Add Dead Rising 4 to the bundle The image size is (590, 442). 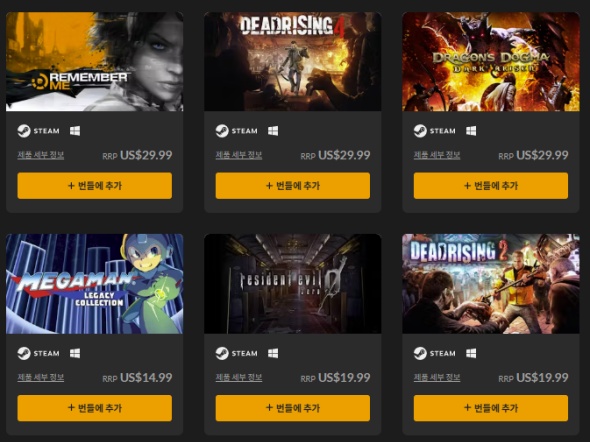click(293, 185)
